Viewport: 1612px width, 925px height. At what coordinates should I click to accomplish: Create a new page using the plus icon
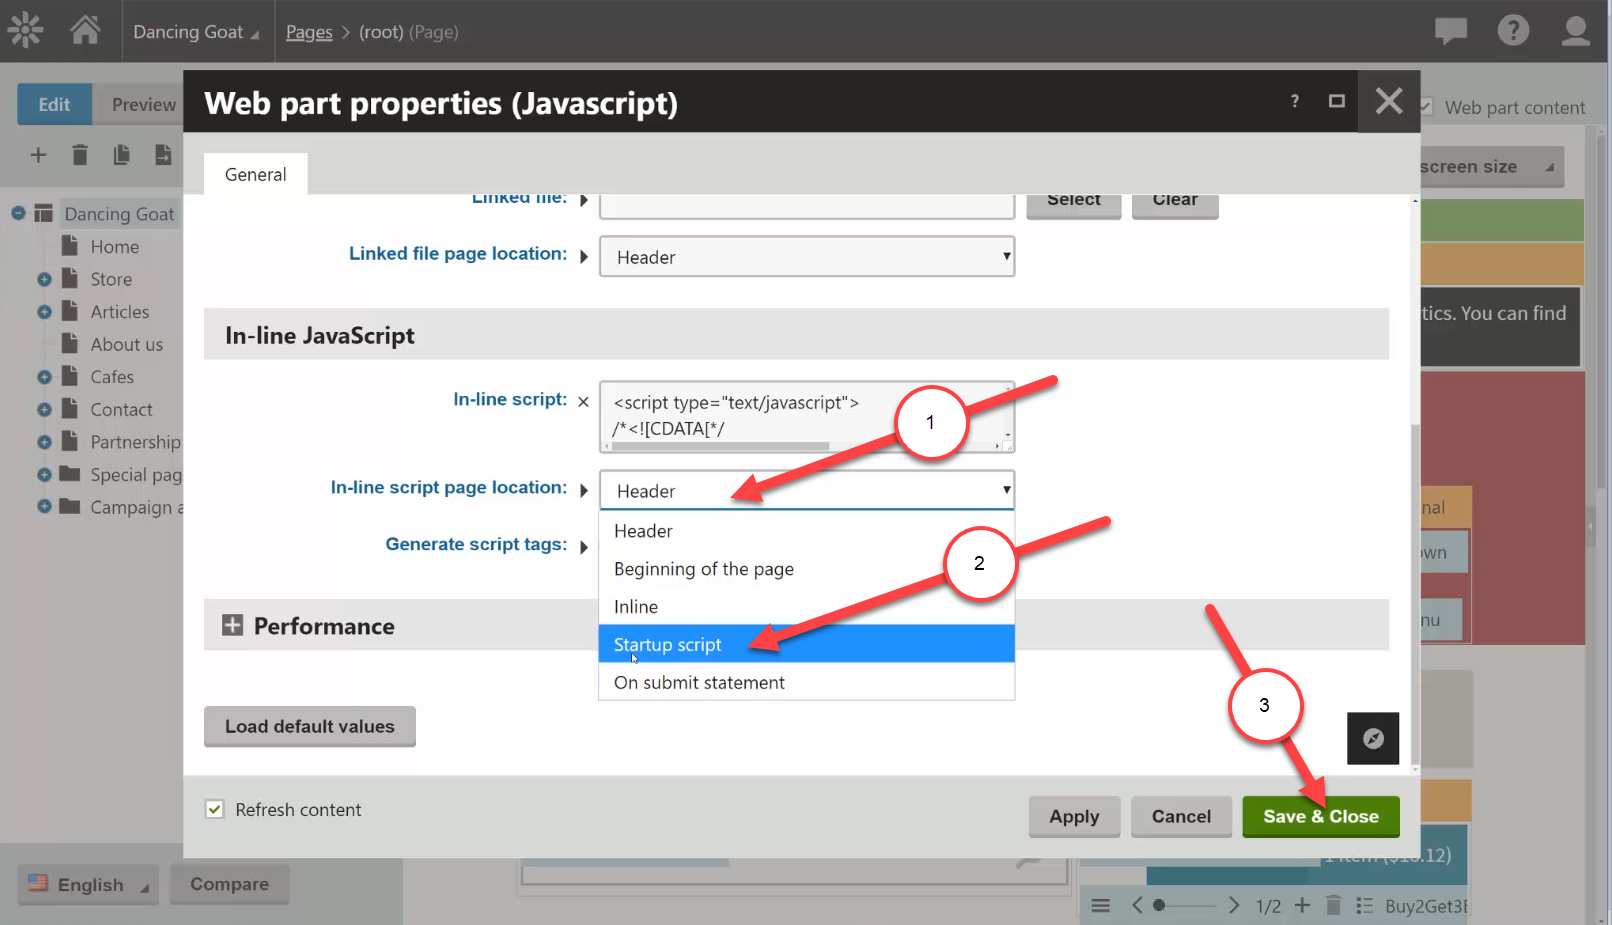pos(38,155)
